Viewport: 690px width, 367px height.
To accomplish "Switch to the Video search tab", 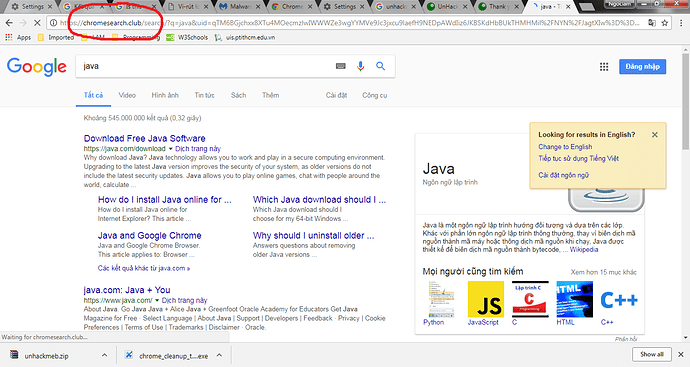I will point(127,95).
